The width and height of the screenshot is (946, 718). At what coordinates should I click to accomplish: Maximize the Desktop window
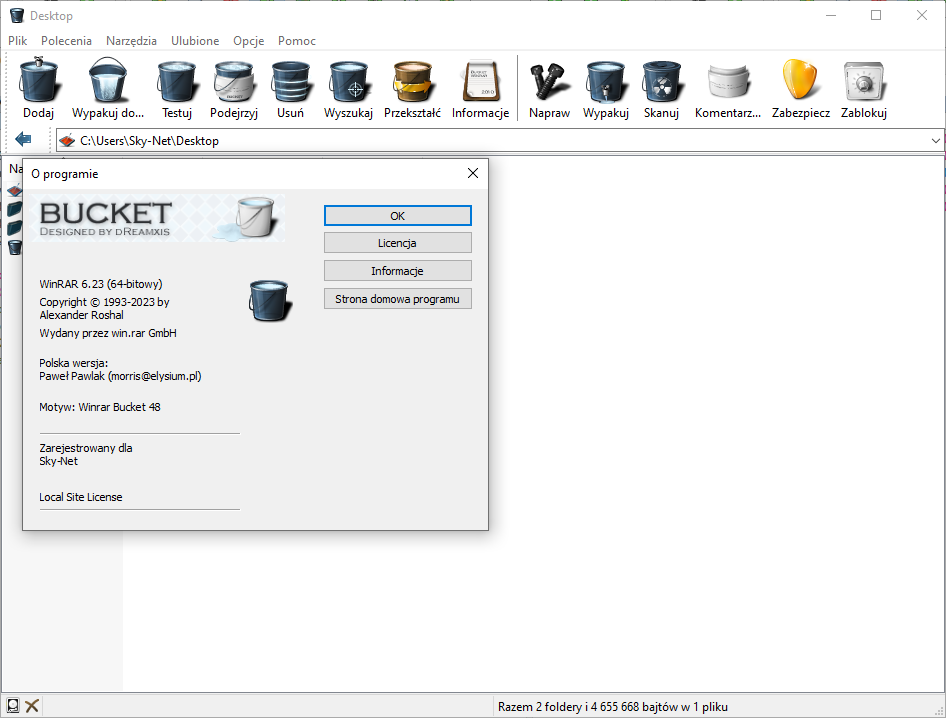[x=876, y=16]
